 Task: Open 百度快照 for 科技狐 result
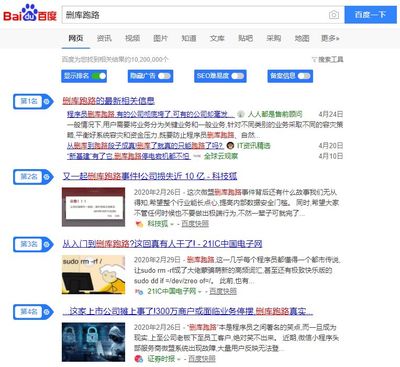[x=195, y=224]
